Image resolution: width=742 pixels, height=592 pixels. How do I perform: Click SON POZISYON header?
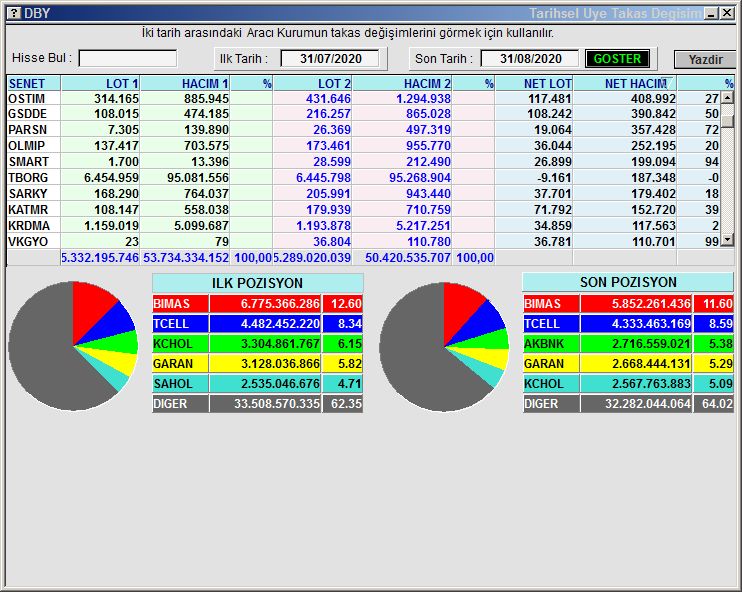coord(628,282)
